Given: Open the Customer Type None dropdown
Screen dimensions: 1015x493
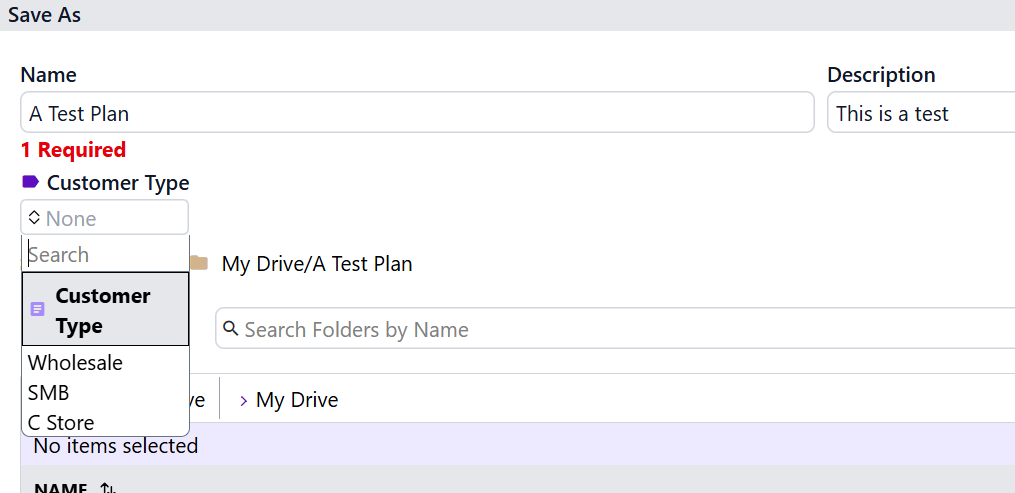Looking at the screenshot, I should tap(104, 218).
